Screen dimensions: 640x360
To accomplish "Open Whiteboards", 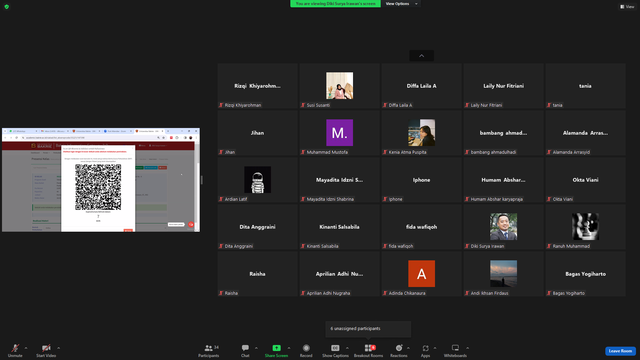I will (x=455, y=350).
